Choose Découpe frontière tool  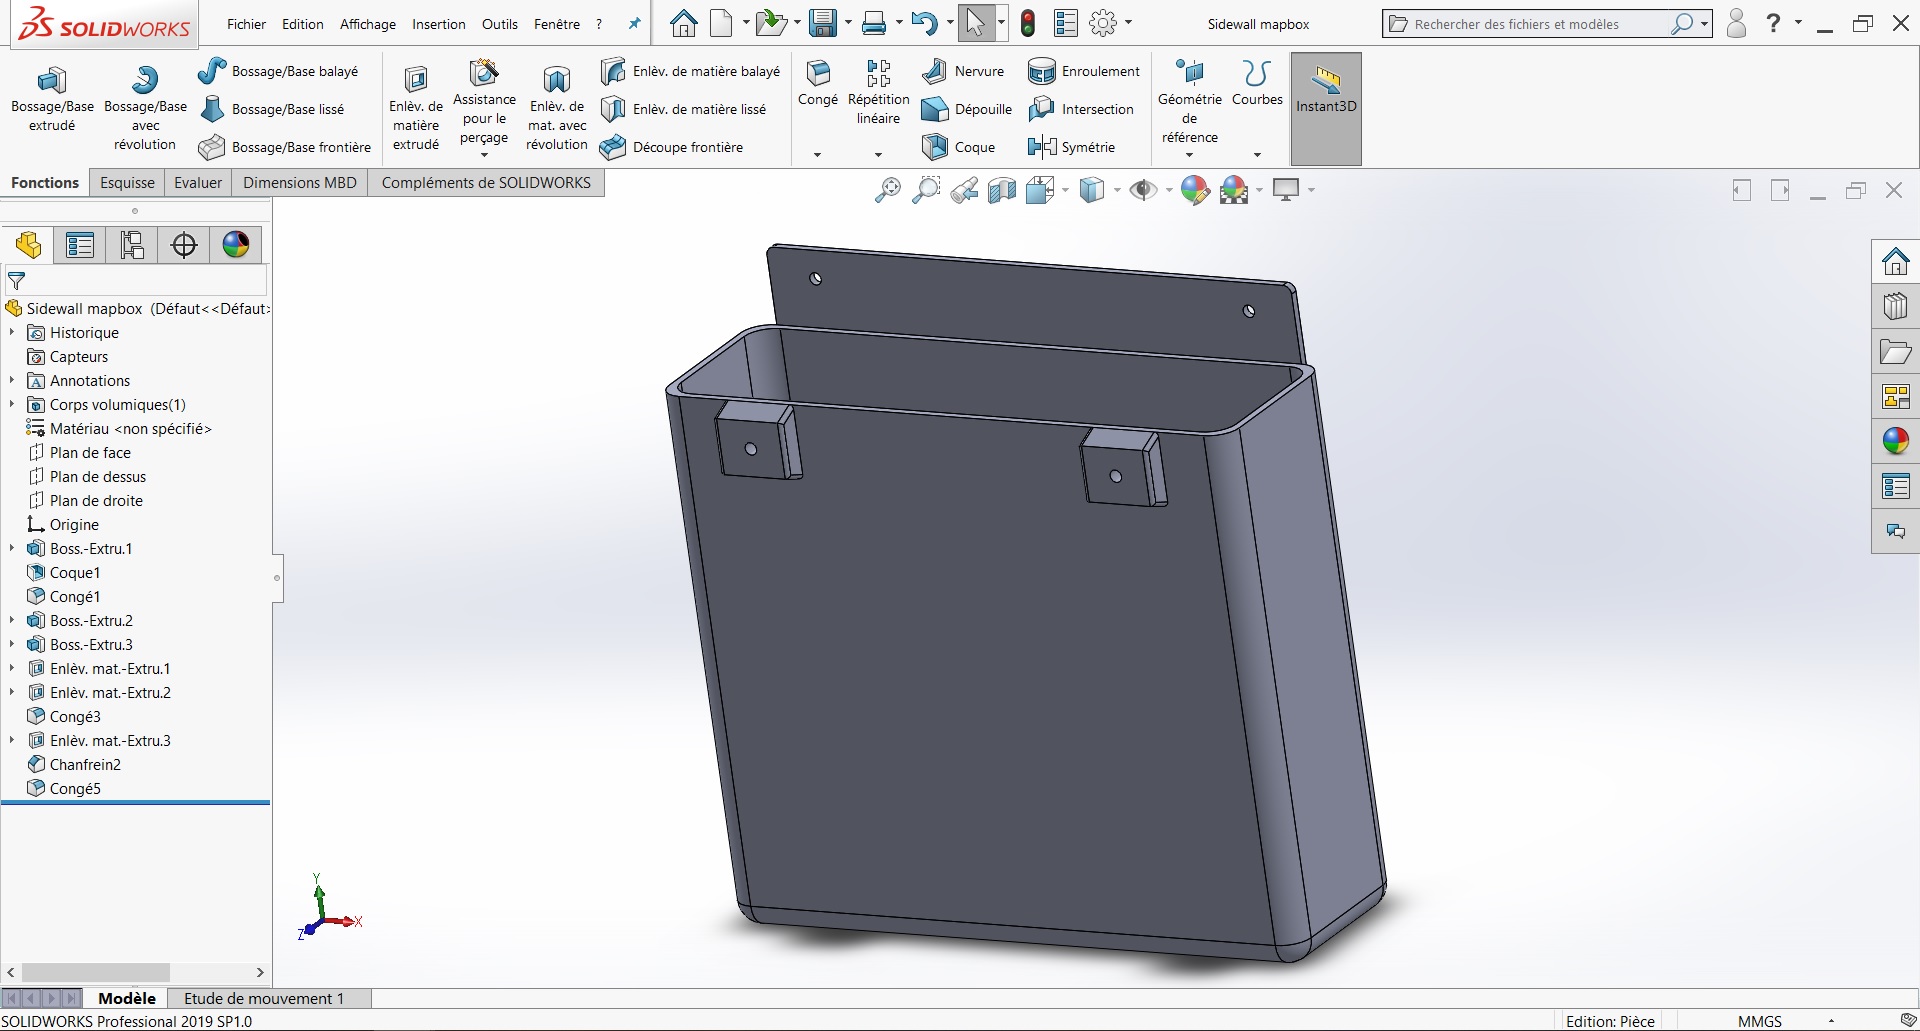tap(671, 147)
